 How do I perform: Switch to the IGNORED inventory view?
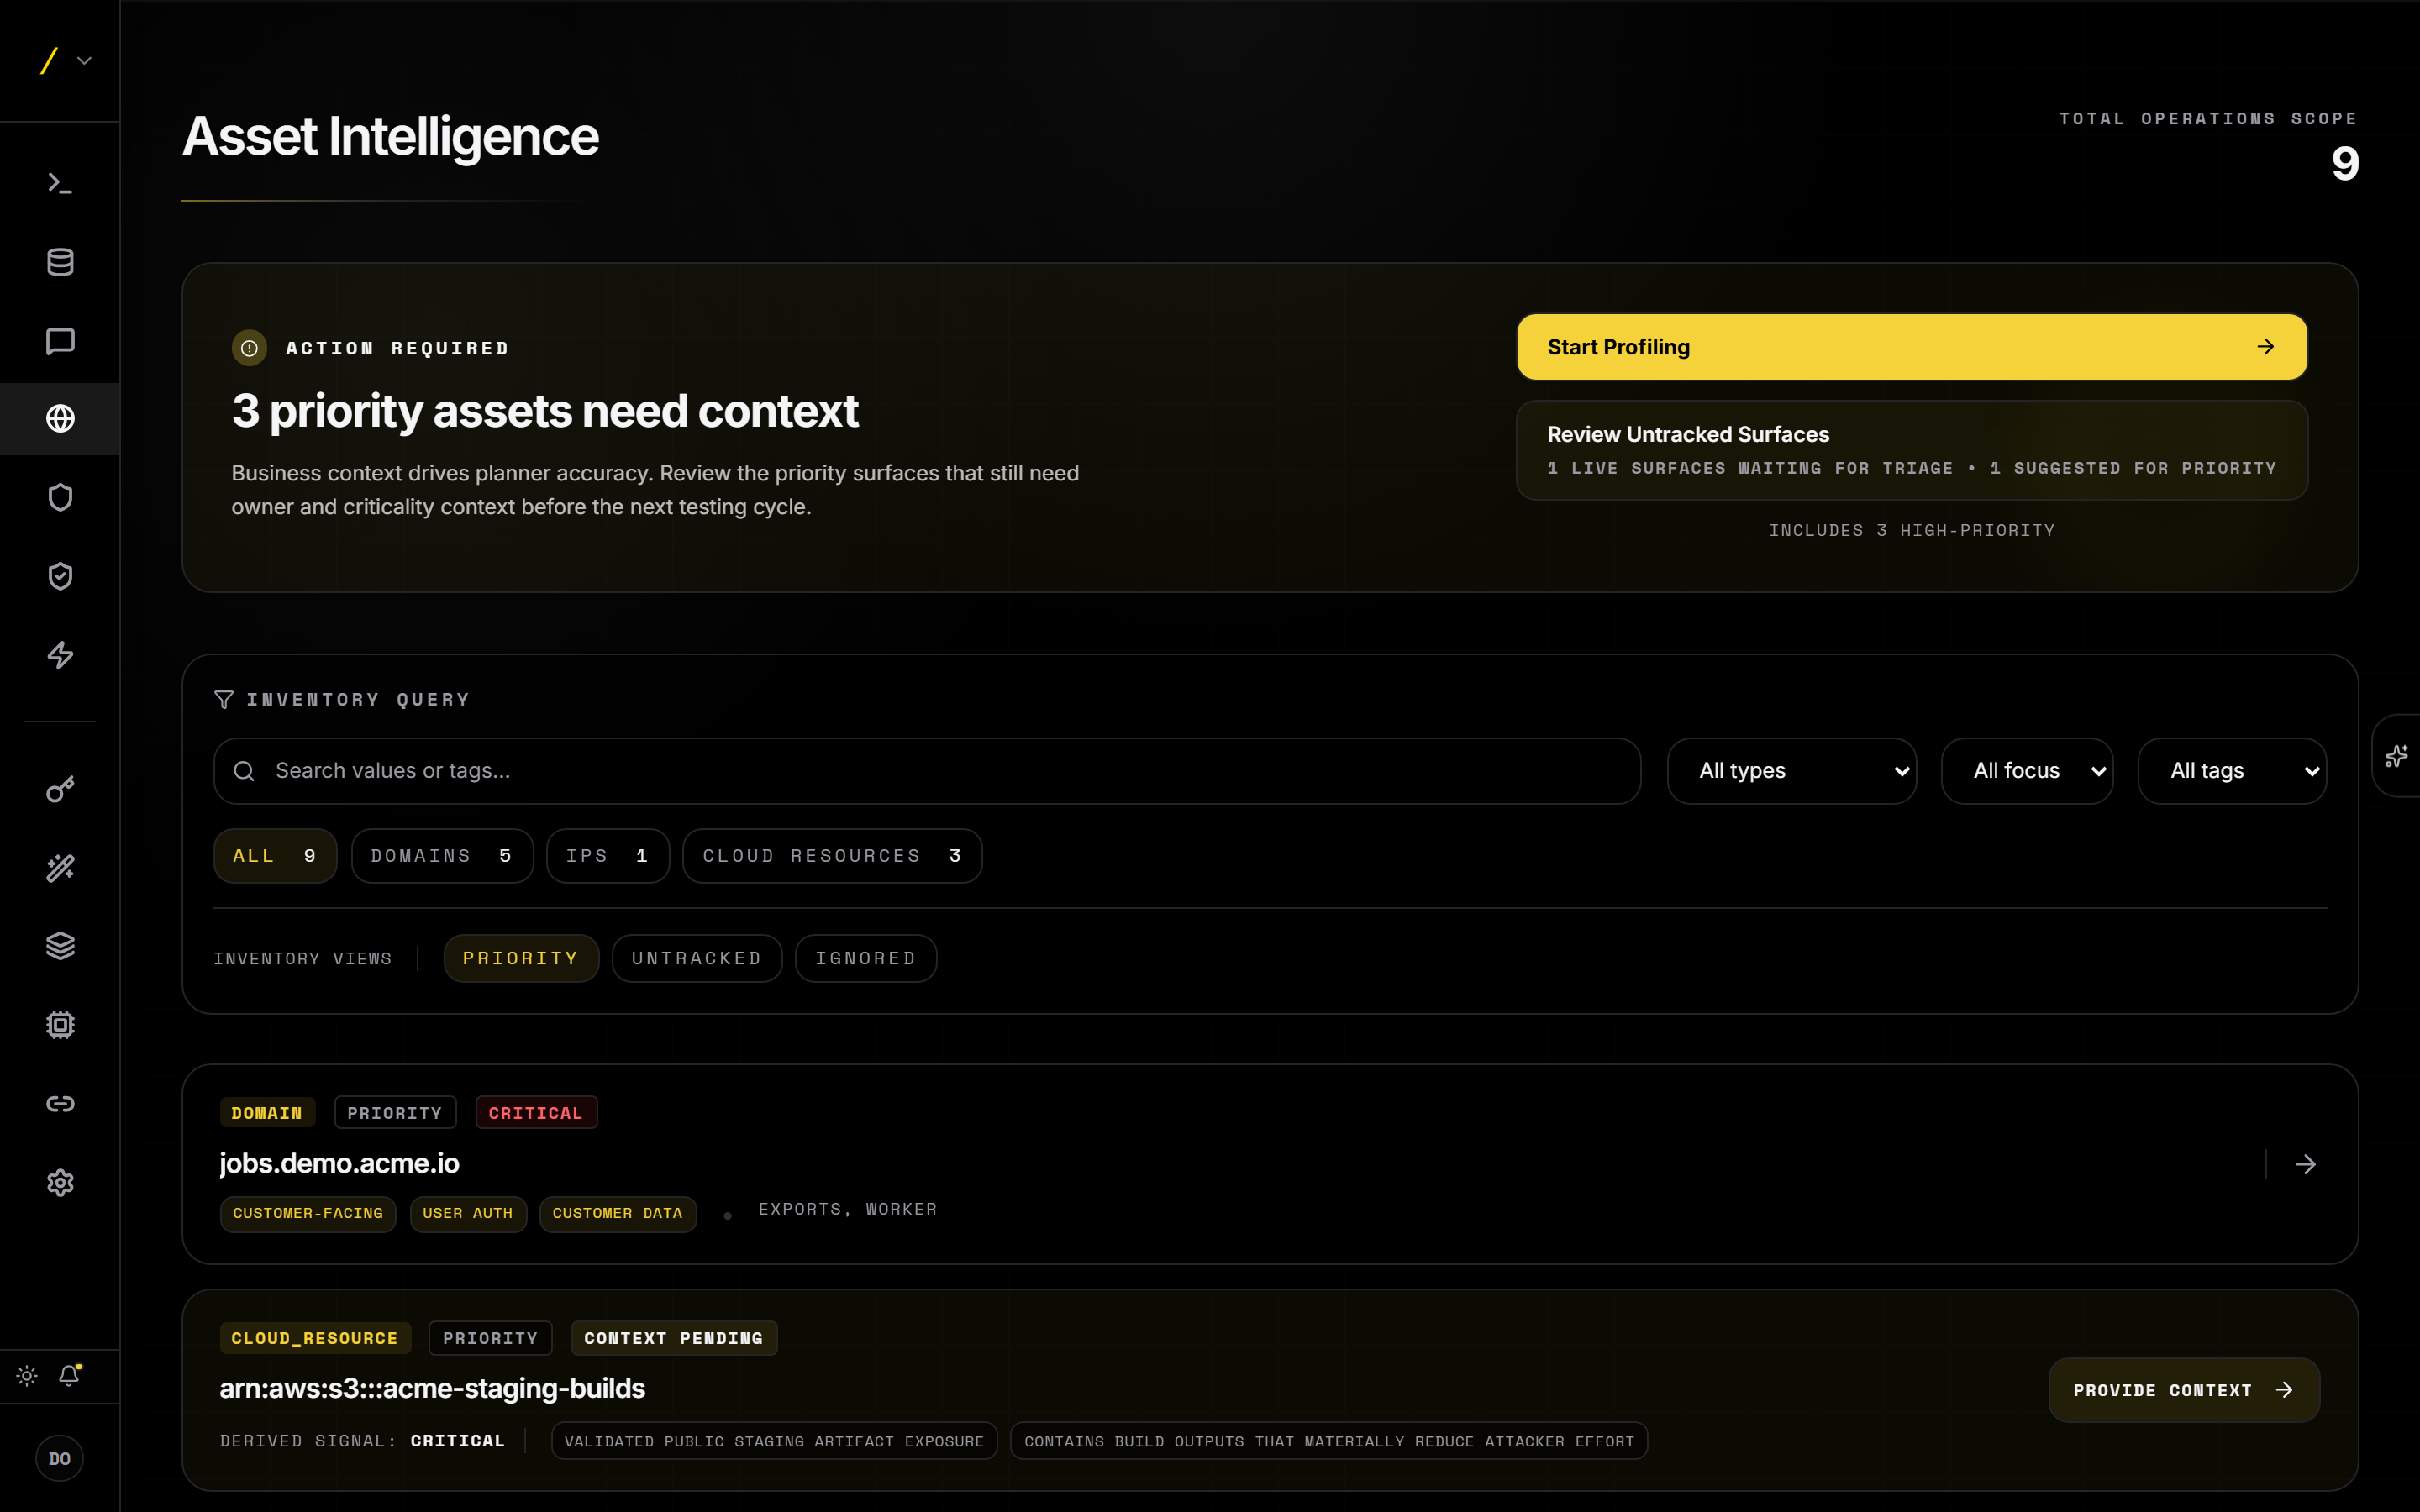866,959
